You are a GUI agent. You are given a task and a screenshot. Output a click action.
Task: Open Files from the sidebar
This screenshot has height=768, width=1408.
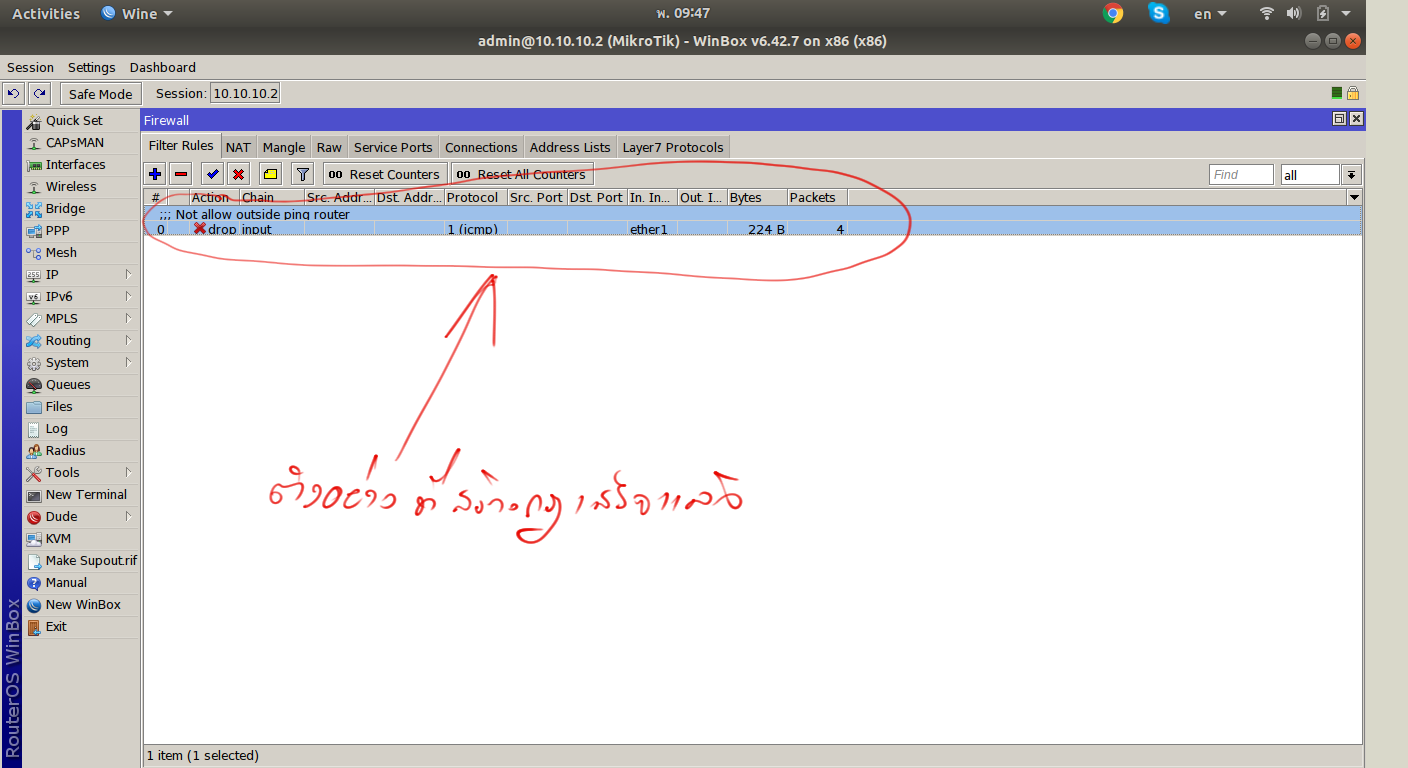click(x=82, y=406)
